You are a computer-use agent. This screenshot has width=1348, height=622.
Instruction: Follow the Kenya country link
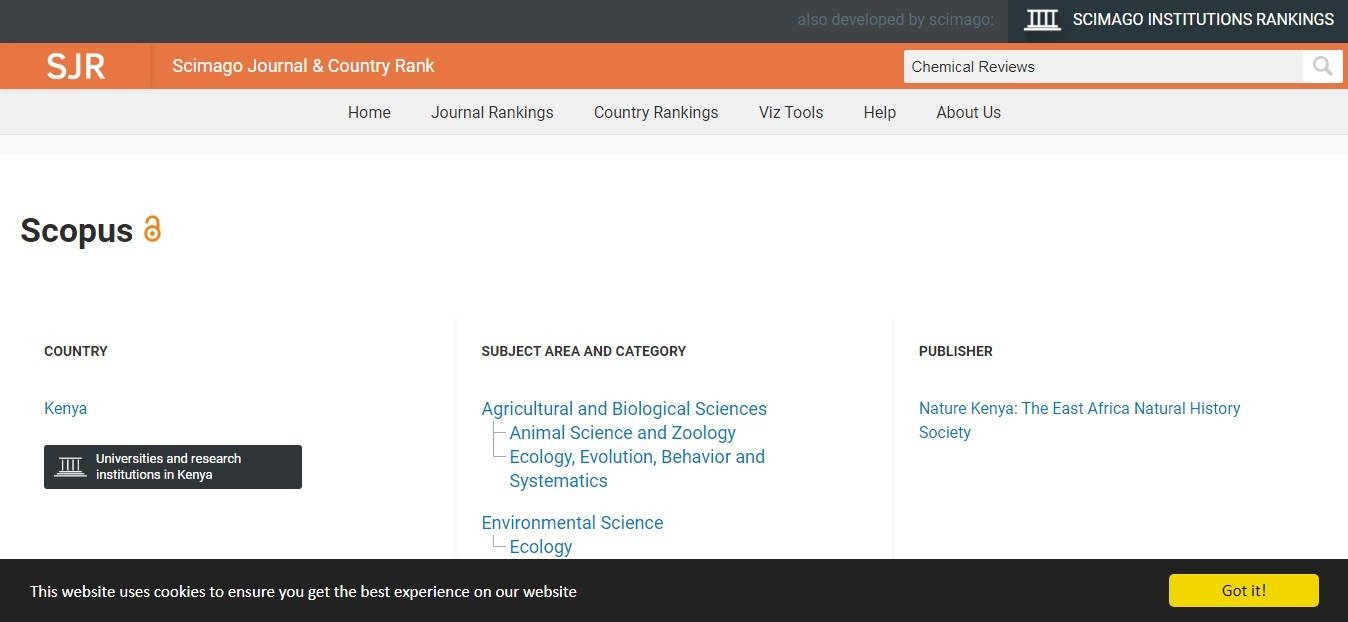[66, 408]
